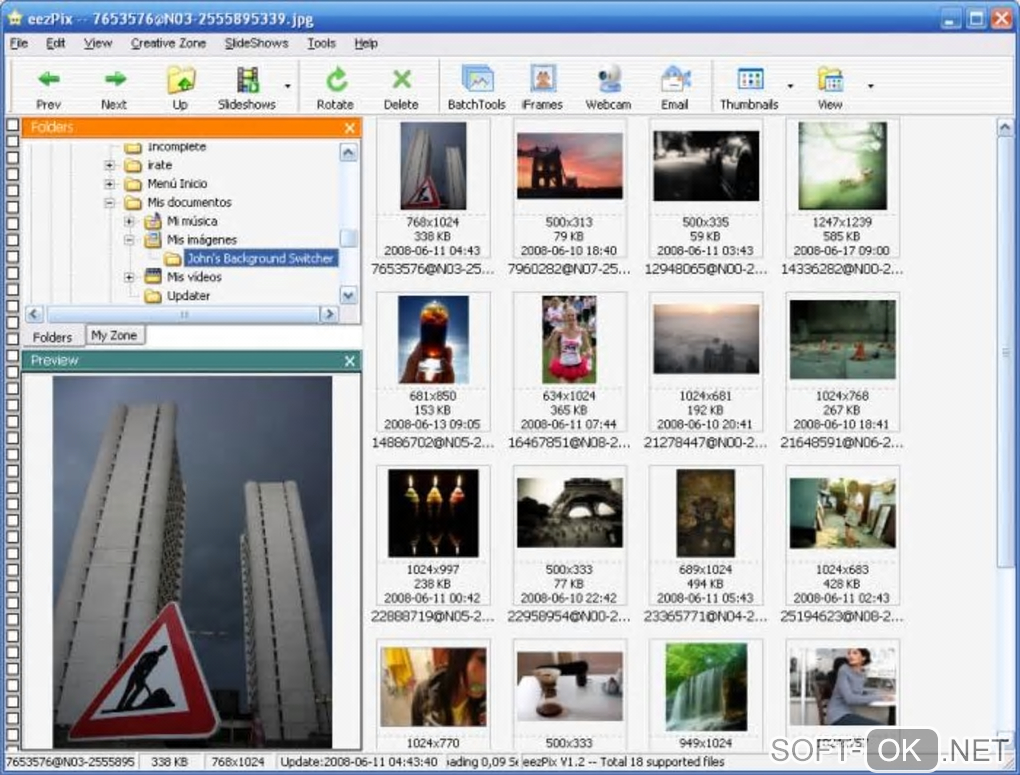The height and width of the screenshot is (775, 1020).
Task: Click folder tree right scroll arrow
Action: click(329, 314)
